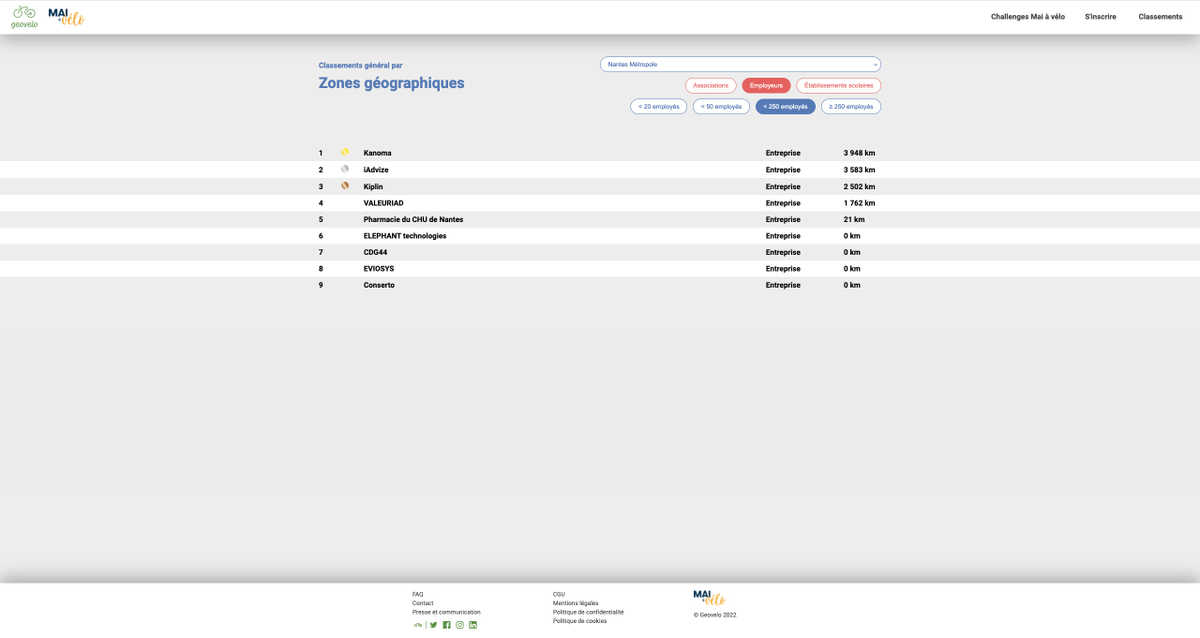
Task: Select the Kanoma row name
Action: (377, 153)
